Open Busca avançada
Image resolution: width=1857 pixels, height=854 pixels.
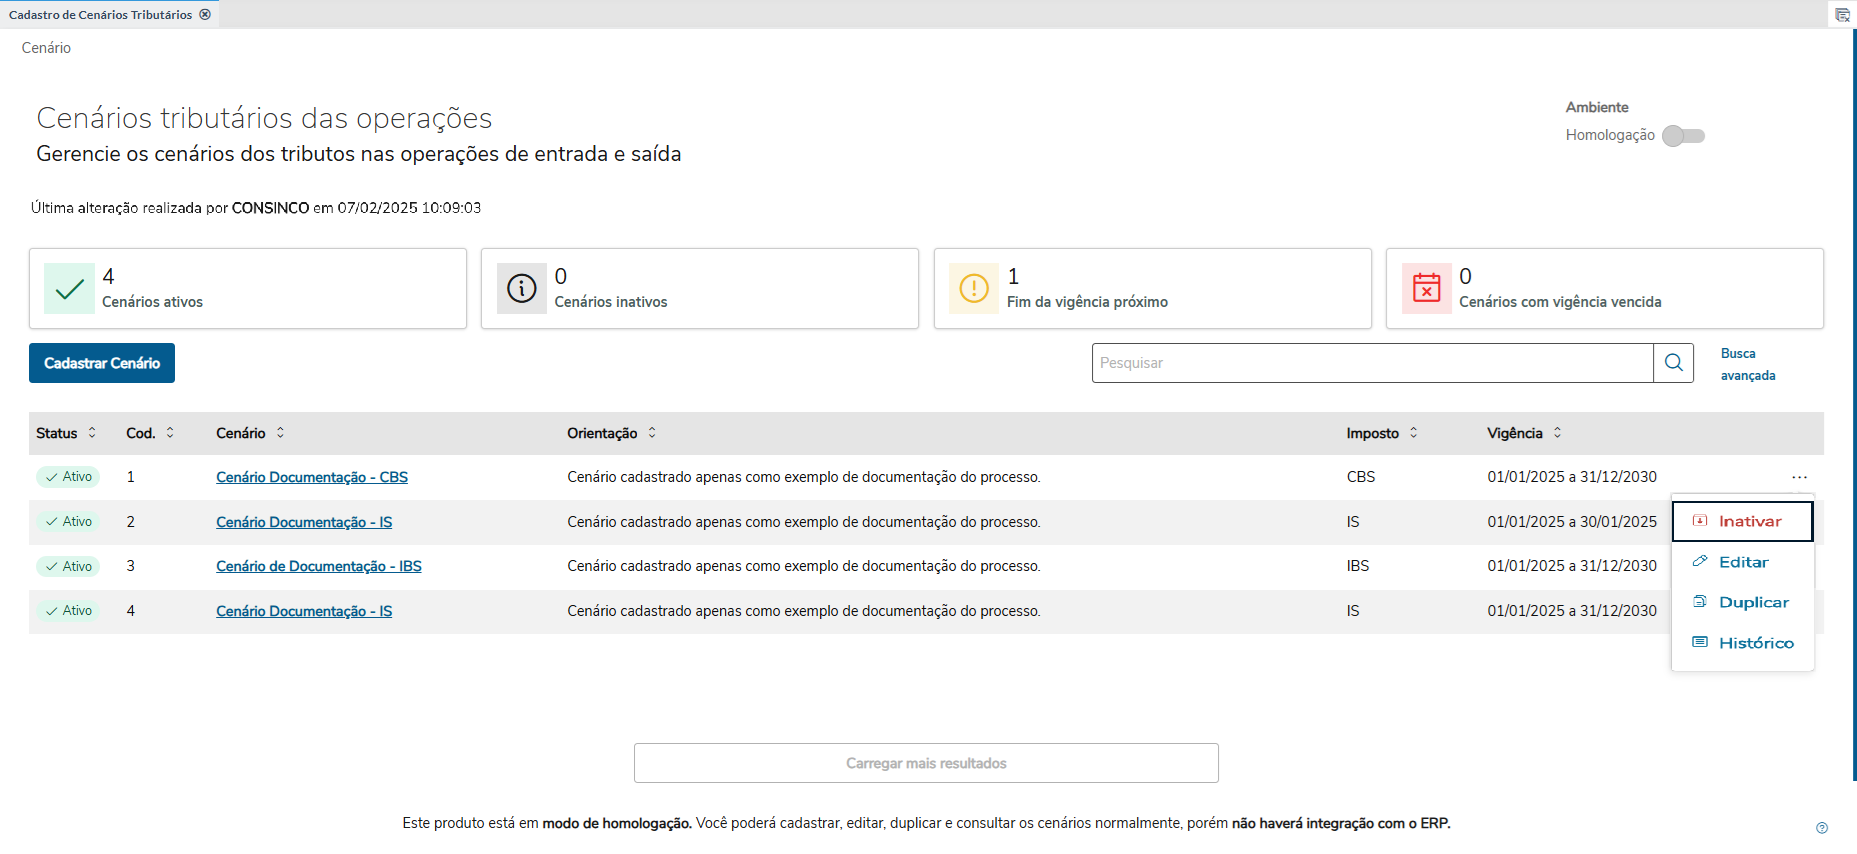pyautogui.click(x=1747, y=364)
